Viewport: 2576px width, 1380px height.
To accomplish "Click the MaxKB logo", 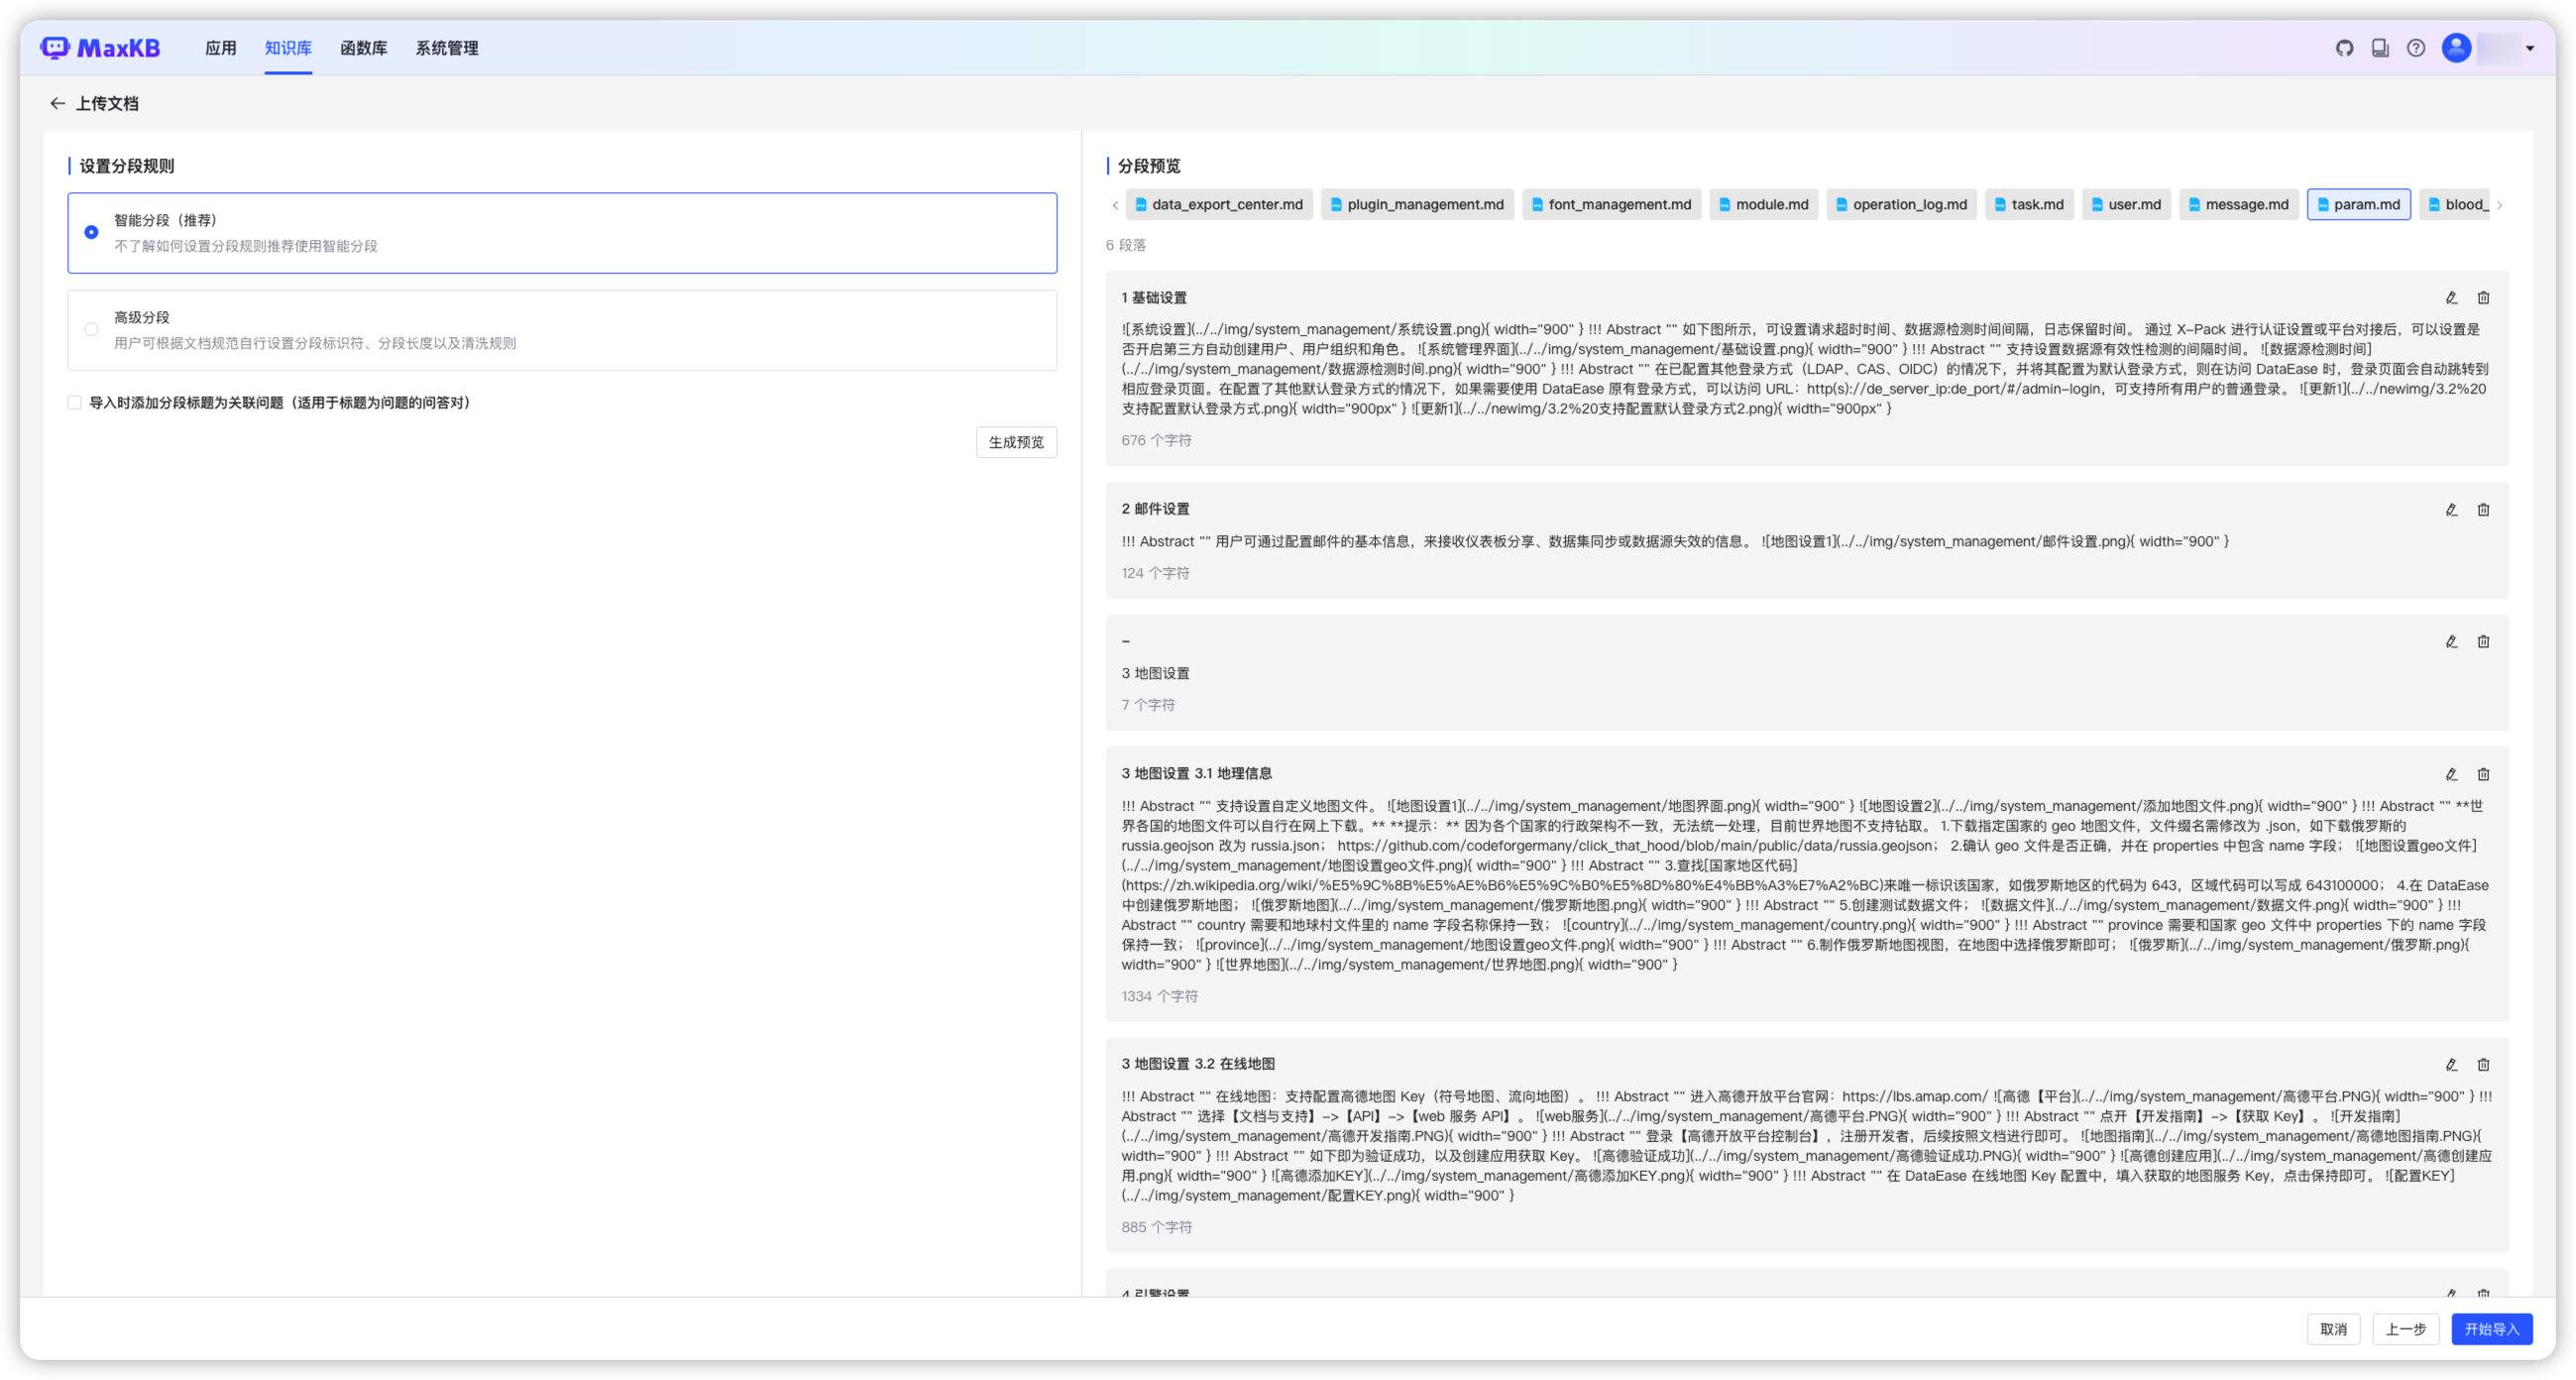I will 100,48.
